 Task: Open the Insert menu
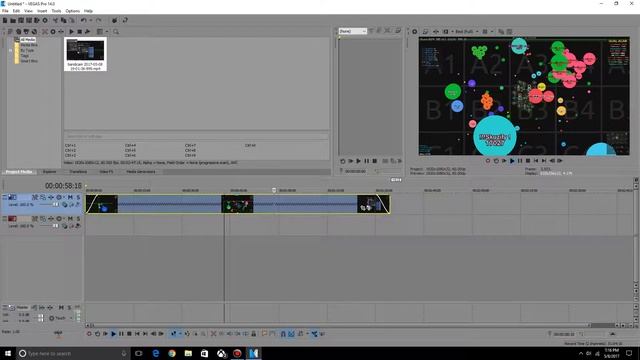pyautogui.click(x=42, y=11)
